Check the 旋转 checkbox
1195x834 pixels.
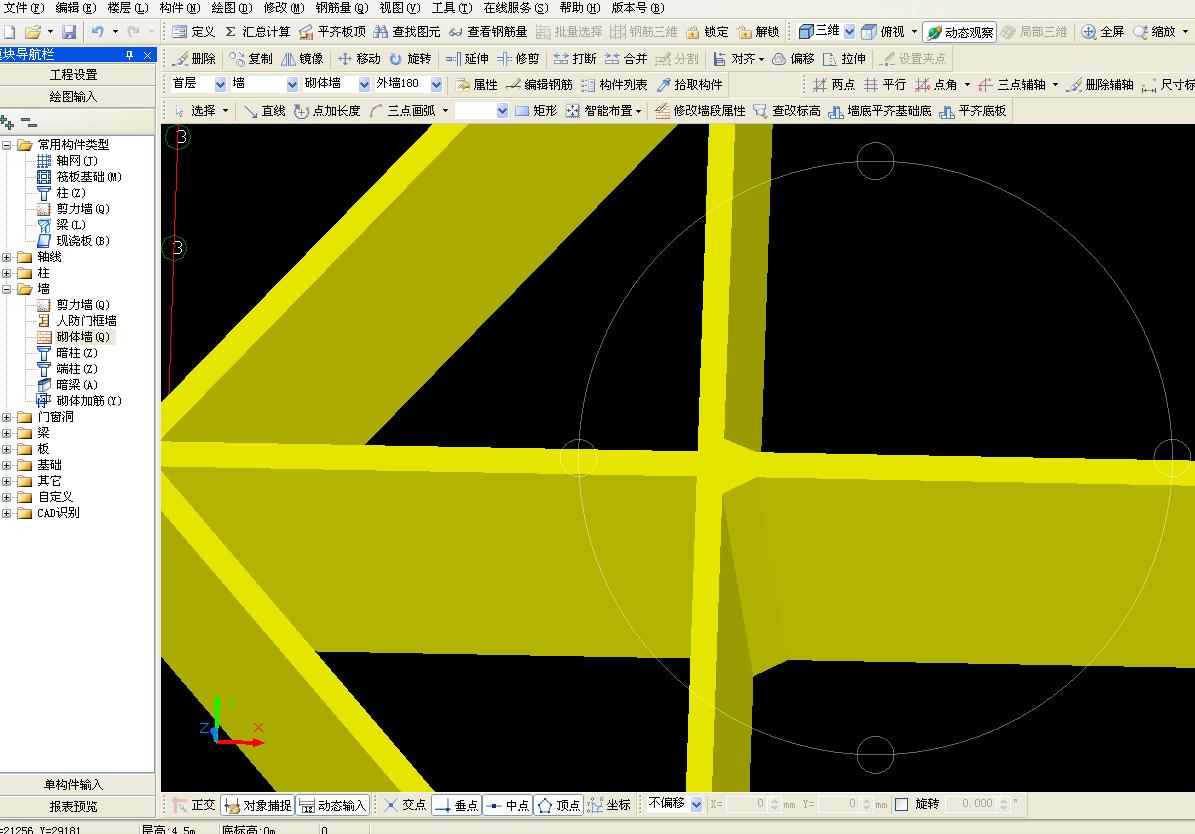902,804
